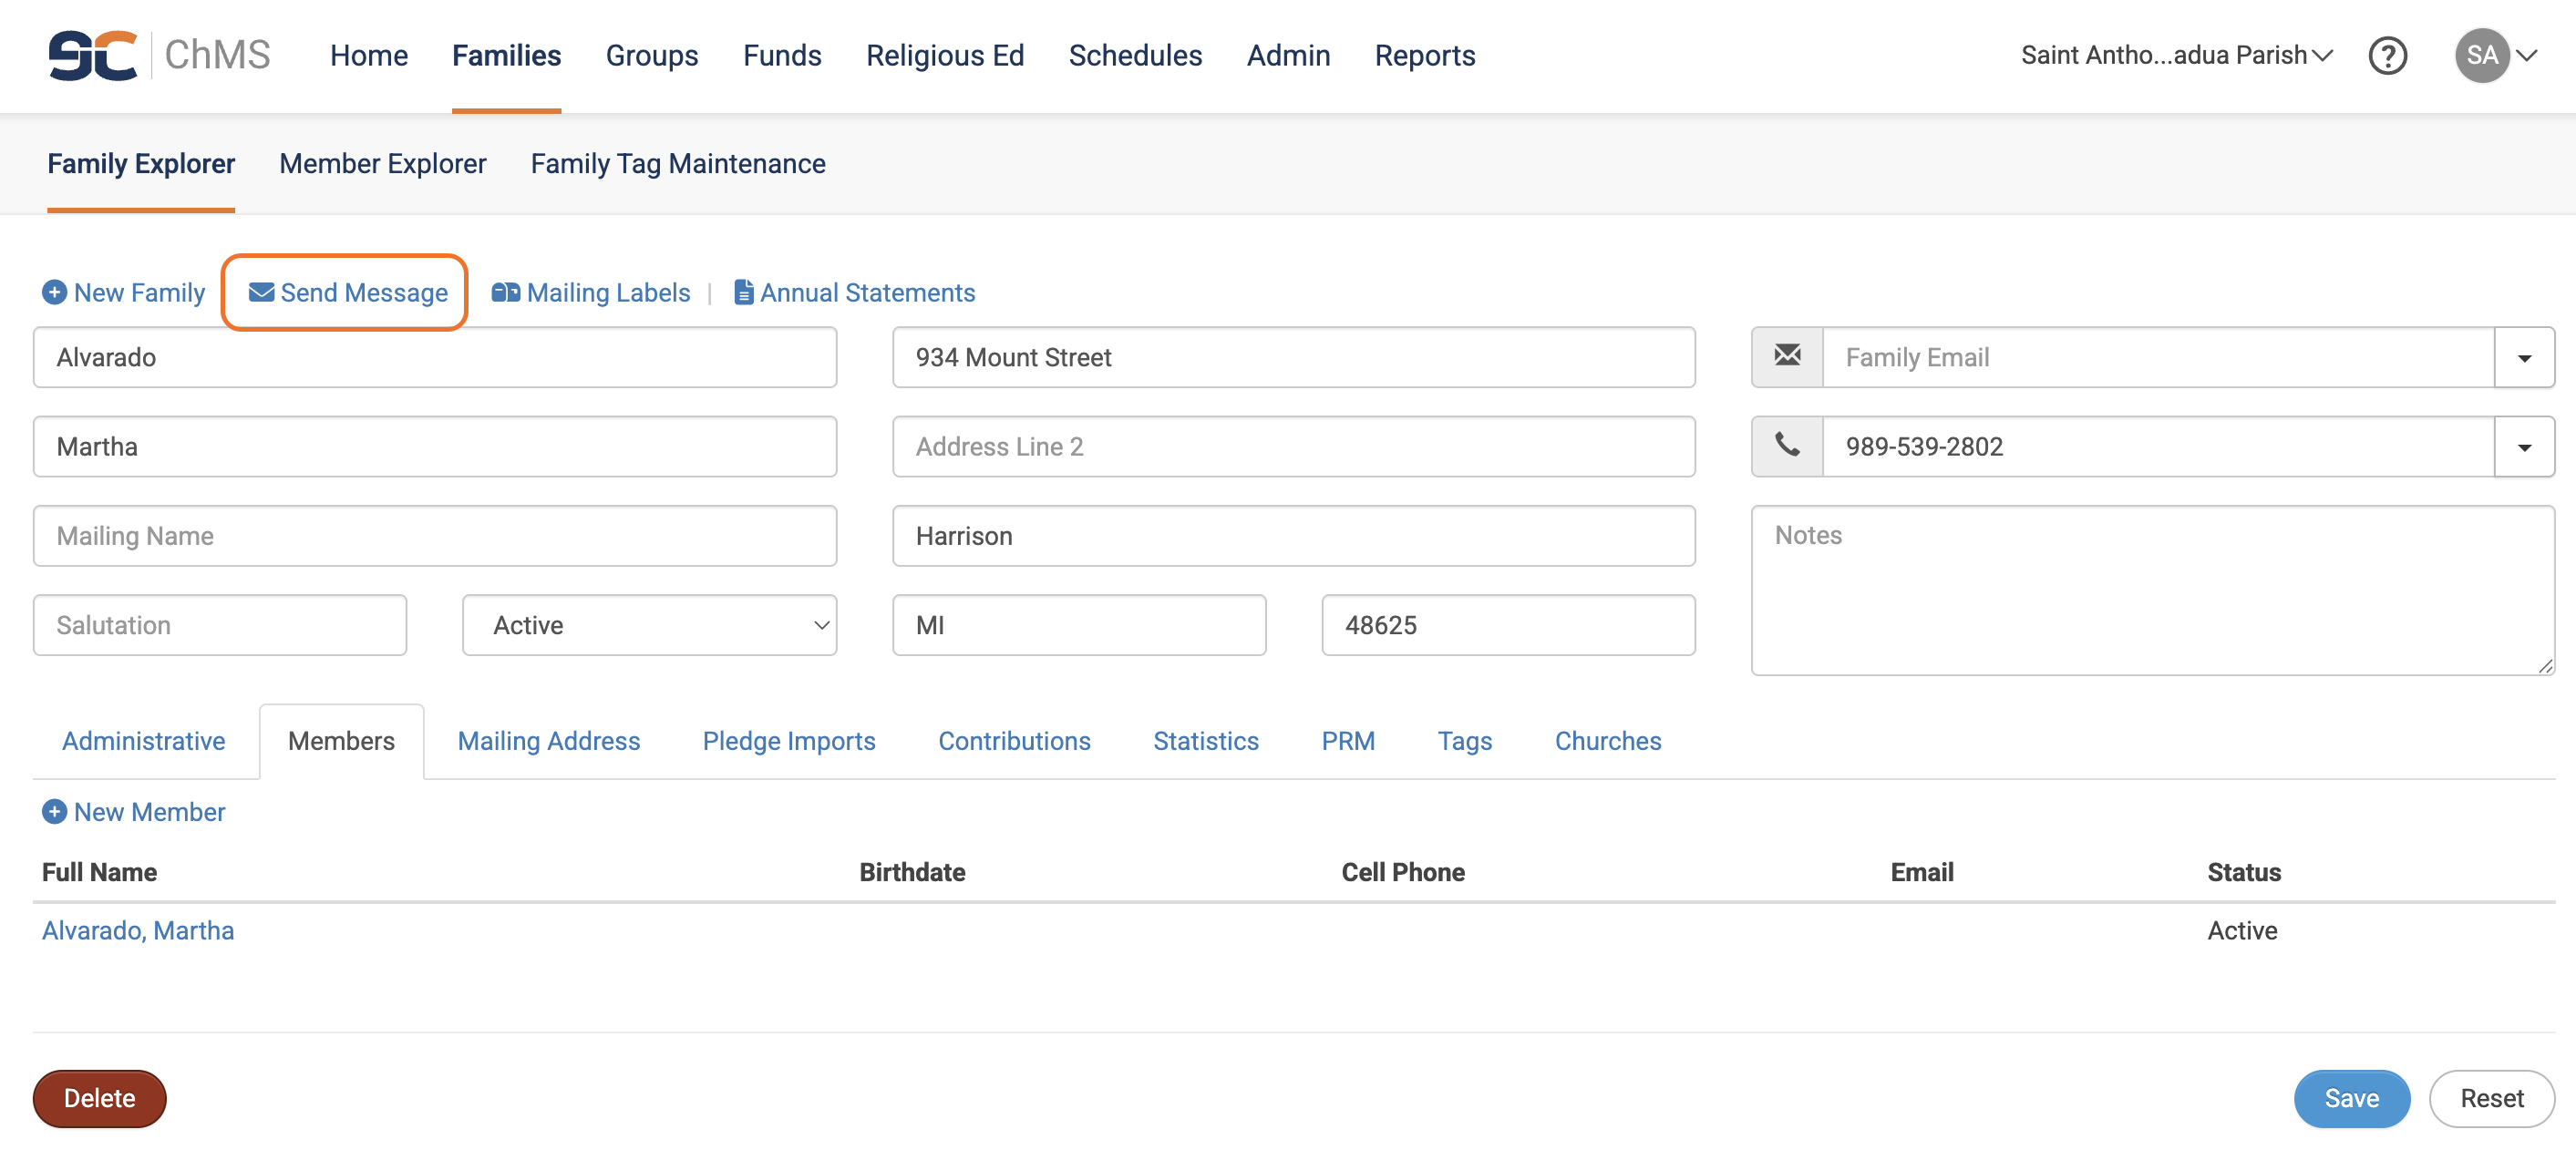Open the help question mark icon
The width and height of the screenshot is (2576, 1150).
click(x=2387, y=55)
